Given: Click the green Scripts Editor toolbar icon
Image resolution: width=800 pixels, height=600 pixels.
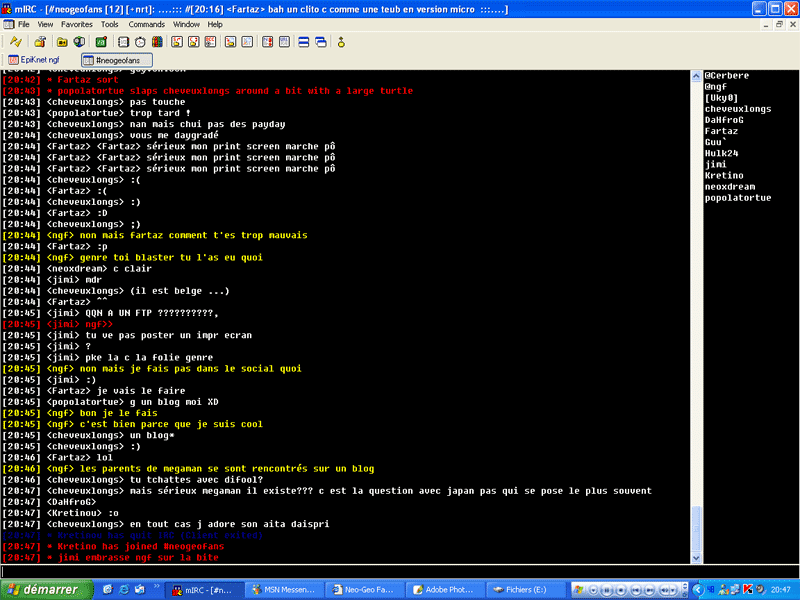Looking at the screenshot, I should 101,42.
